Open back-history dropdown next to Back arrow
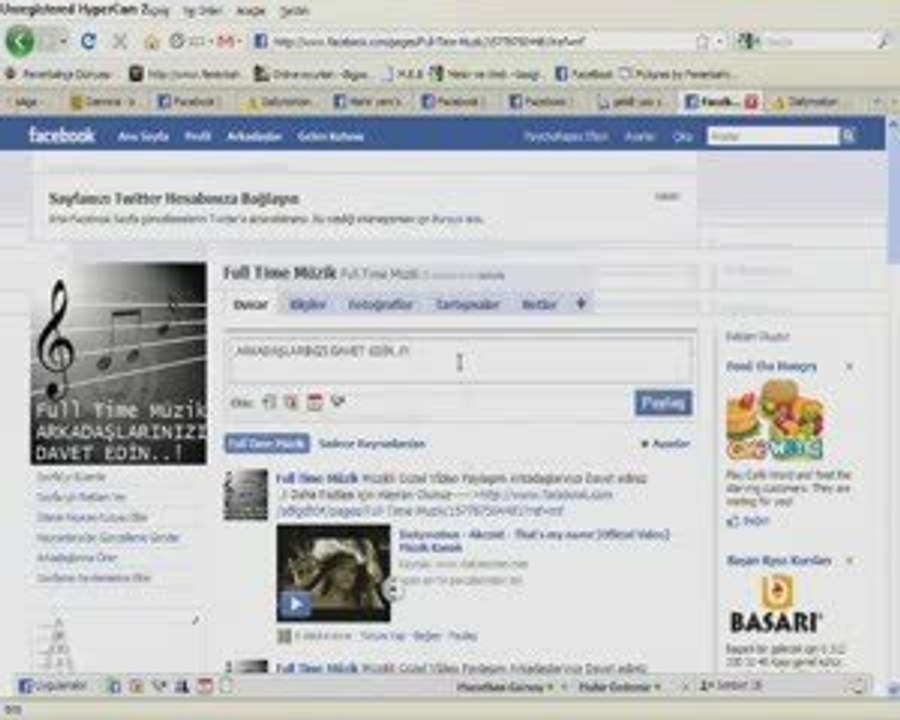900x720 pixels. [63, 41]
